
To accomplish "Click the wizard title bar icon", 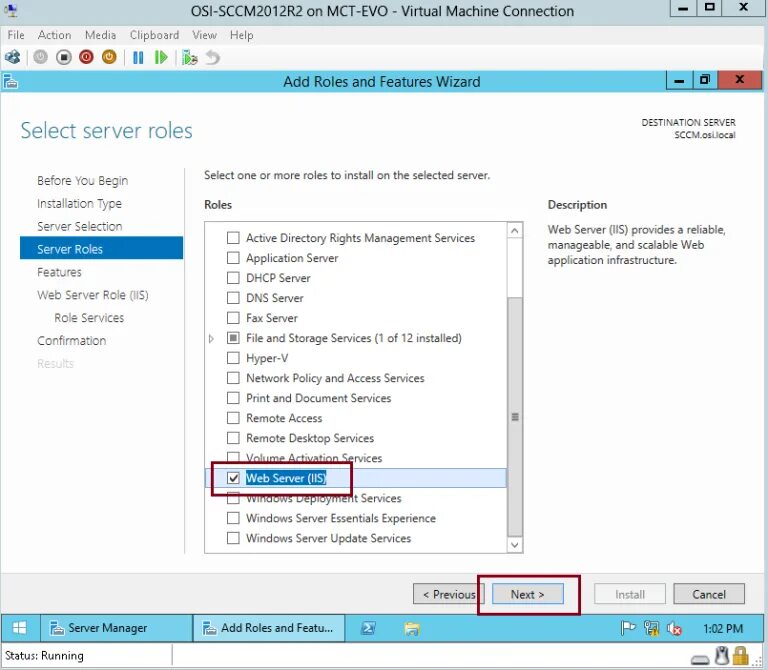I will coord(10,81).
